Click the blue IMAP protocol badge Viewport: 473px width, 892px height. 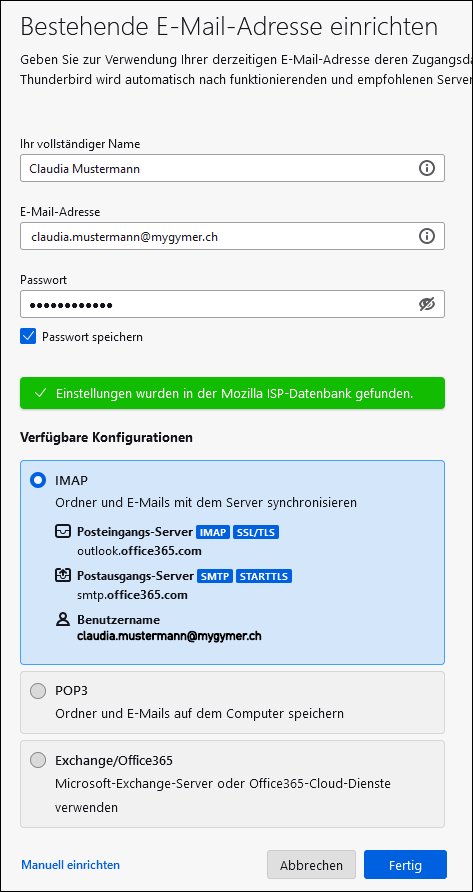[x=213, y=532]
